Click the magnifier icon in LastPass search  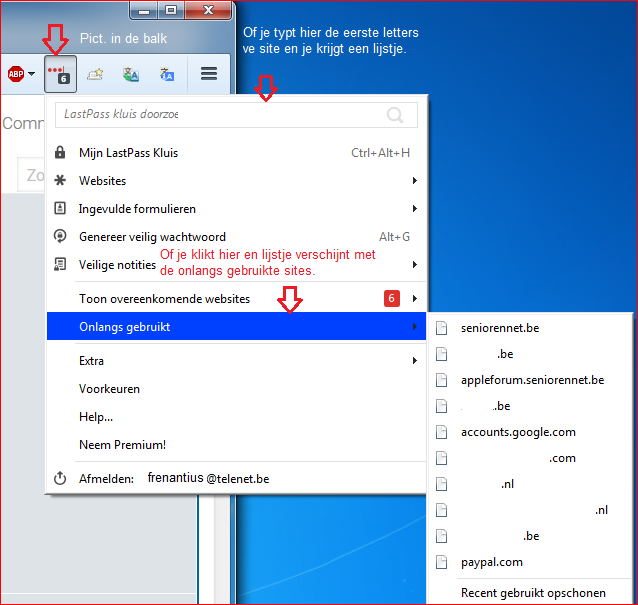(396, 115)
